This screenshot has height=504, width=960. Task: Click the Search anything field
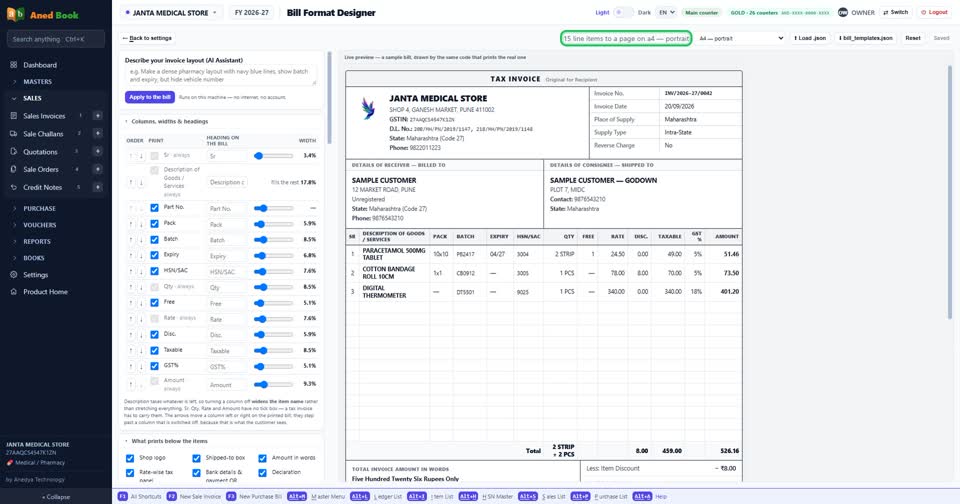pos(55,39)
